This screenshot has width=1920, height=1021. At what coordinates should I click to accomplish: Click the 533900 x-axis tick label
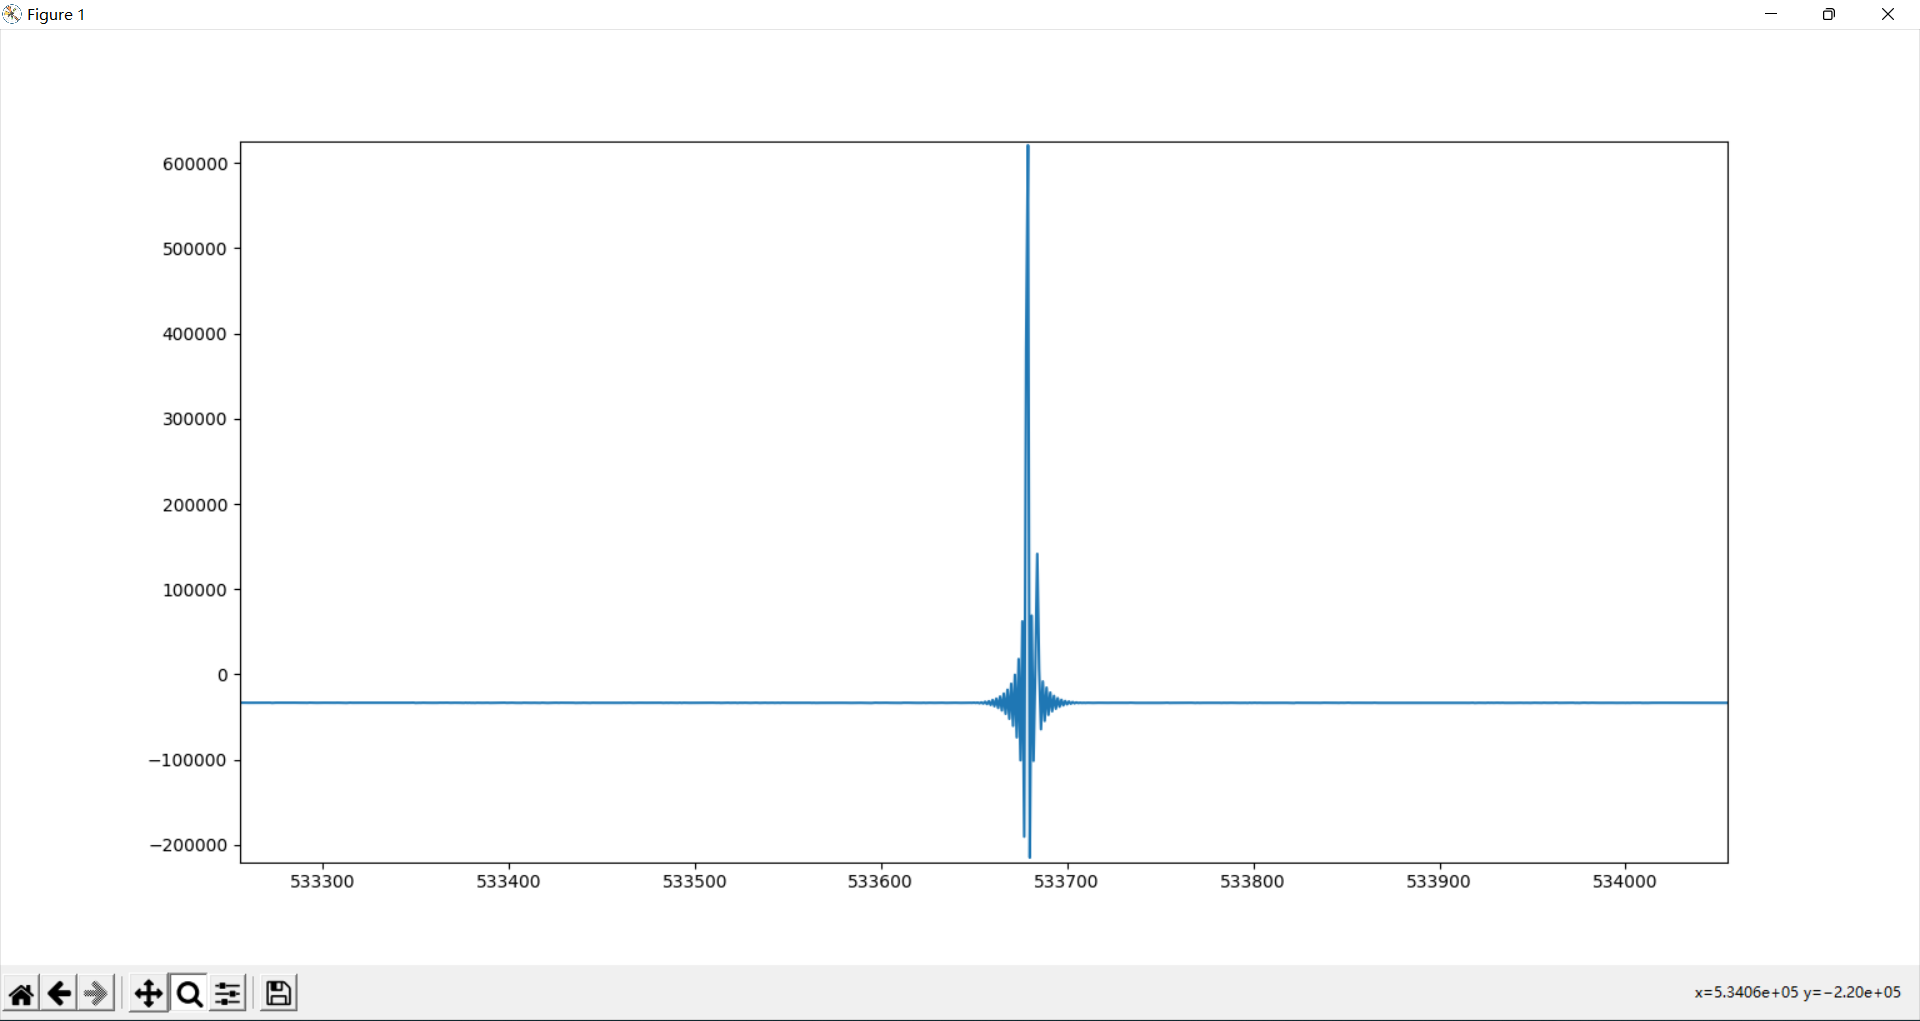point(1438,881)
